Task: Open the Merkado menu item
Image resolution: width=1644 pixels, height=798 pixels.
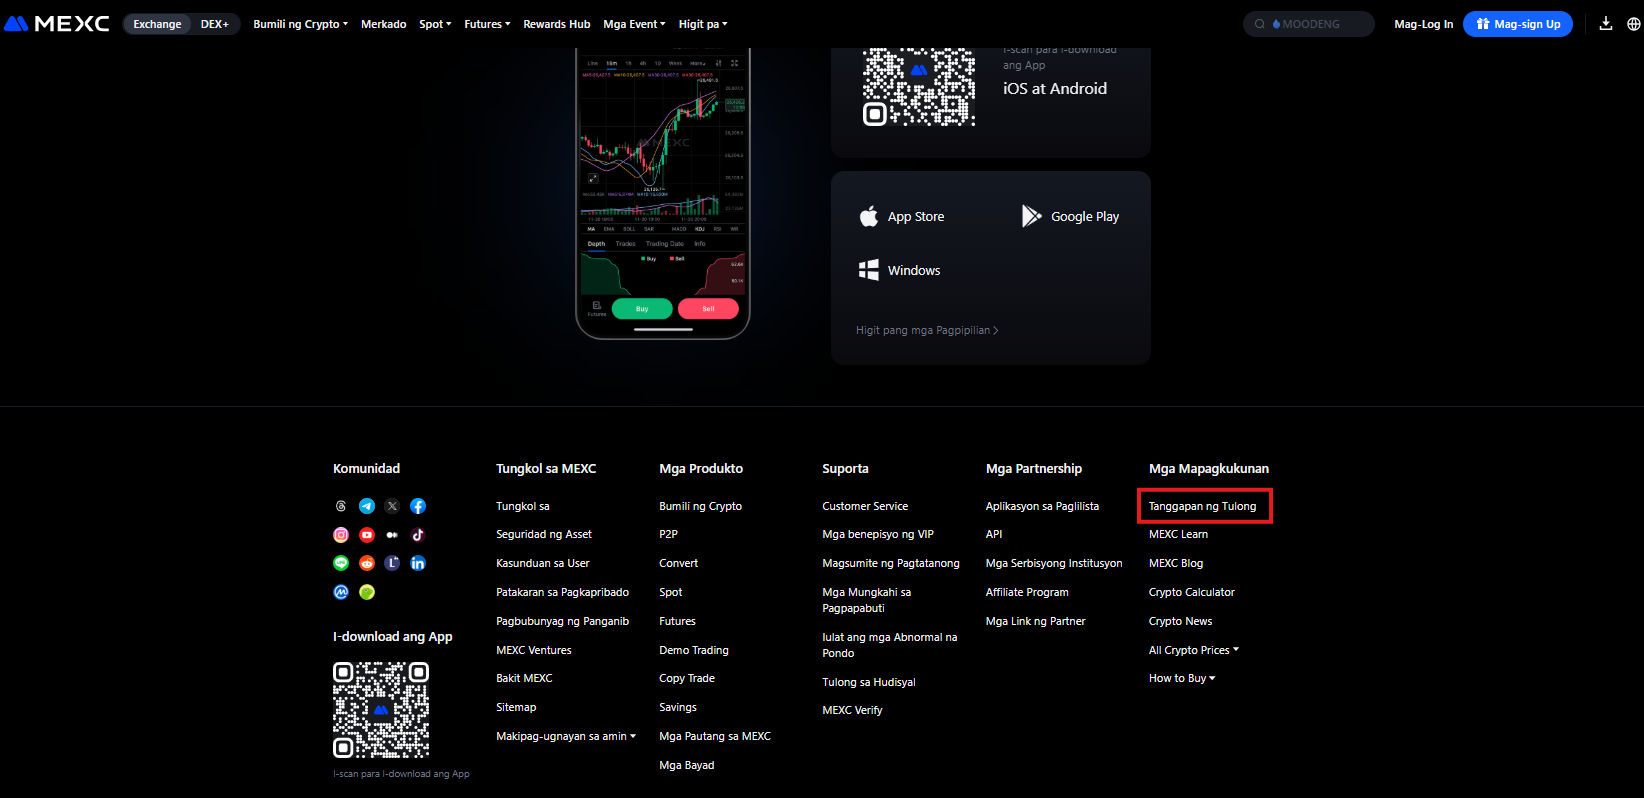Action: pyautogui.click(x=384, y=24)
